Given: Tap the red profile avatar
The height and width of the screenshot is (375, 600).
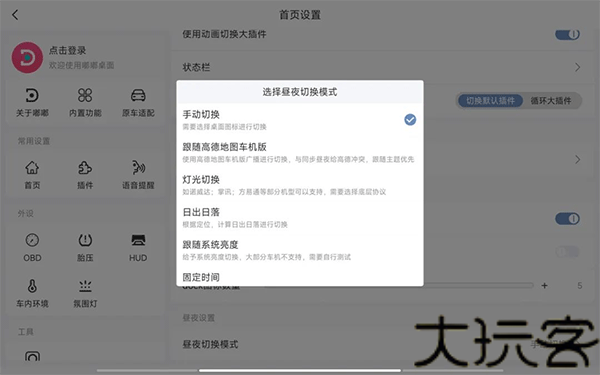Looking at the screenshot, I should tap(27, 58).
